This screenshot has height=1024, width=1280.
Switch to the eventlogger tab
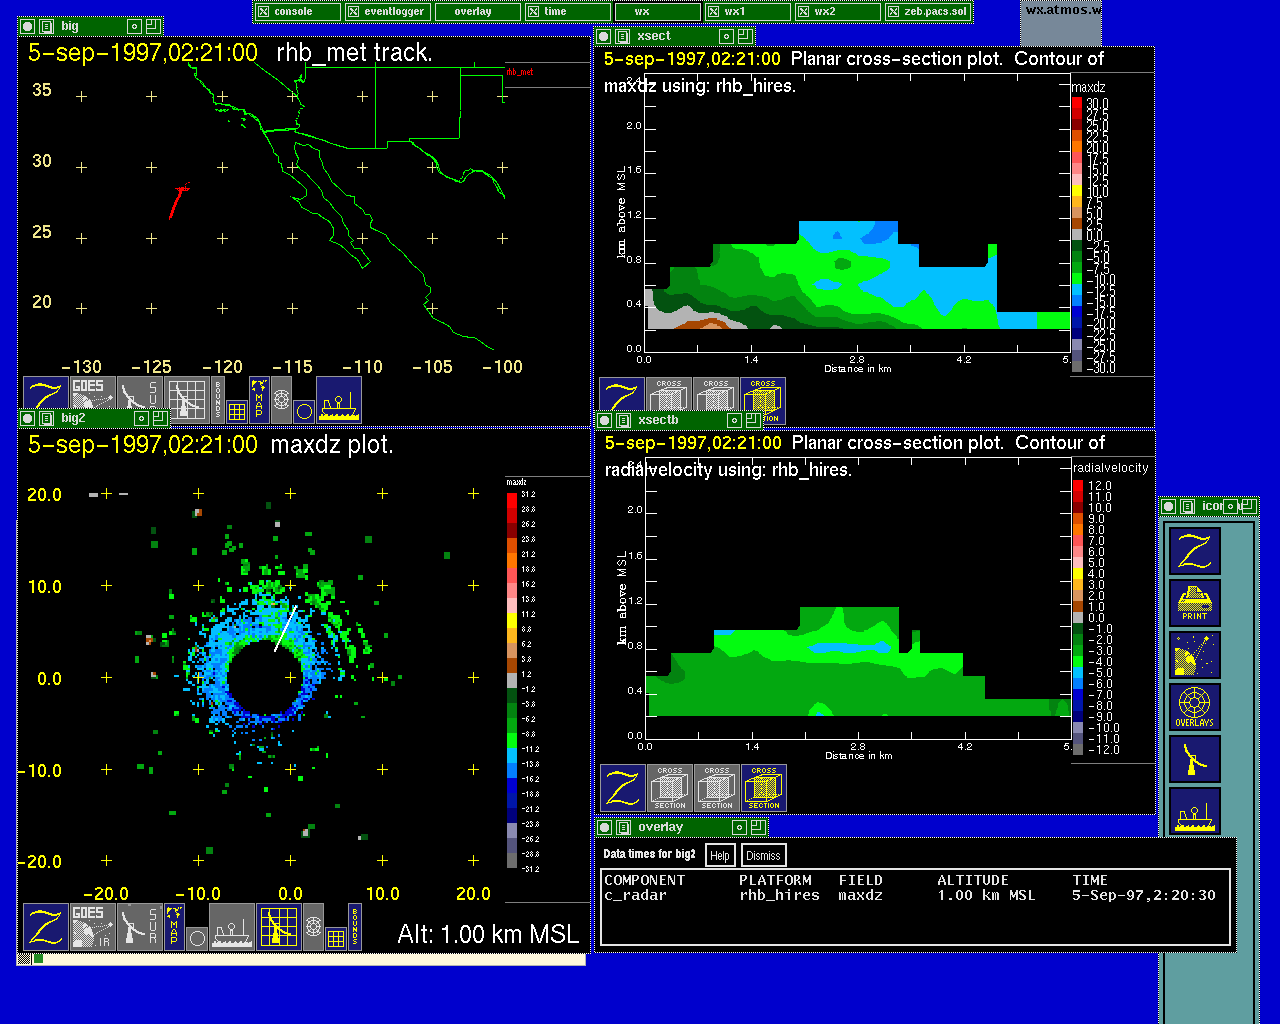(388, 12)
